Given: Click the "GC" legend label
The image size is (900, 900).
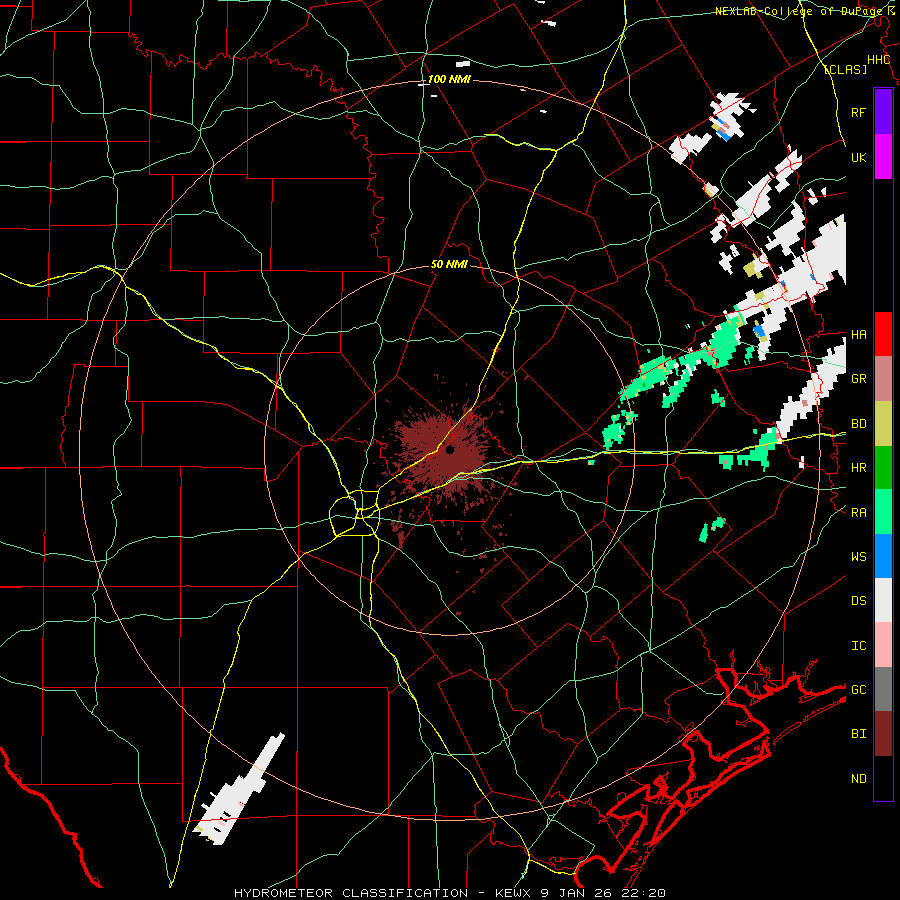Looking at the screenshot, I should [858, 689].
